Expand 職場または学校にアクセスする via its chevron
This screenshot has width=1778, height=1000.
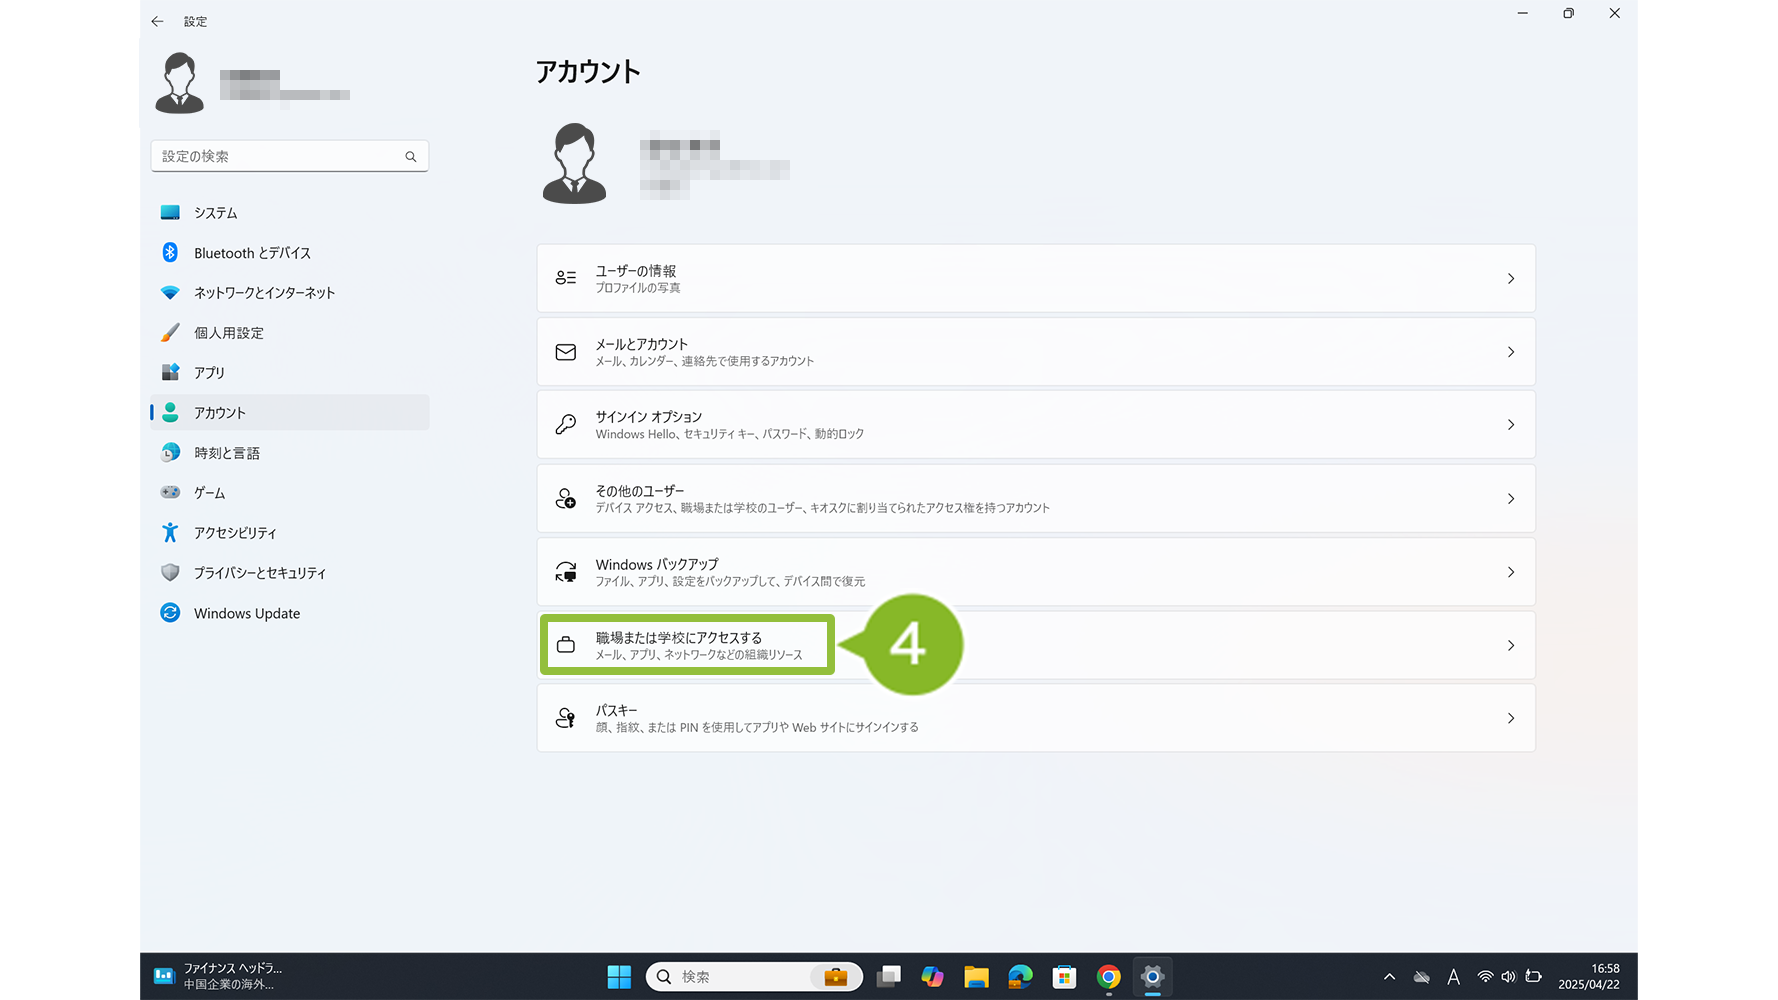coord(1511,646)
